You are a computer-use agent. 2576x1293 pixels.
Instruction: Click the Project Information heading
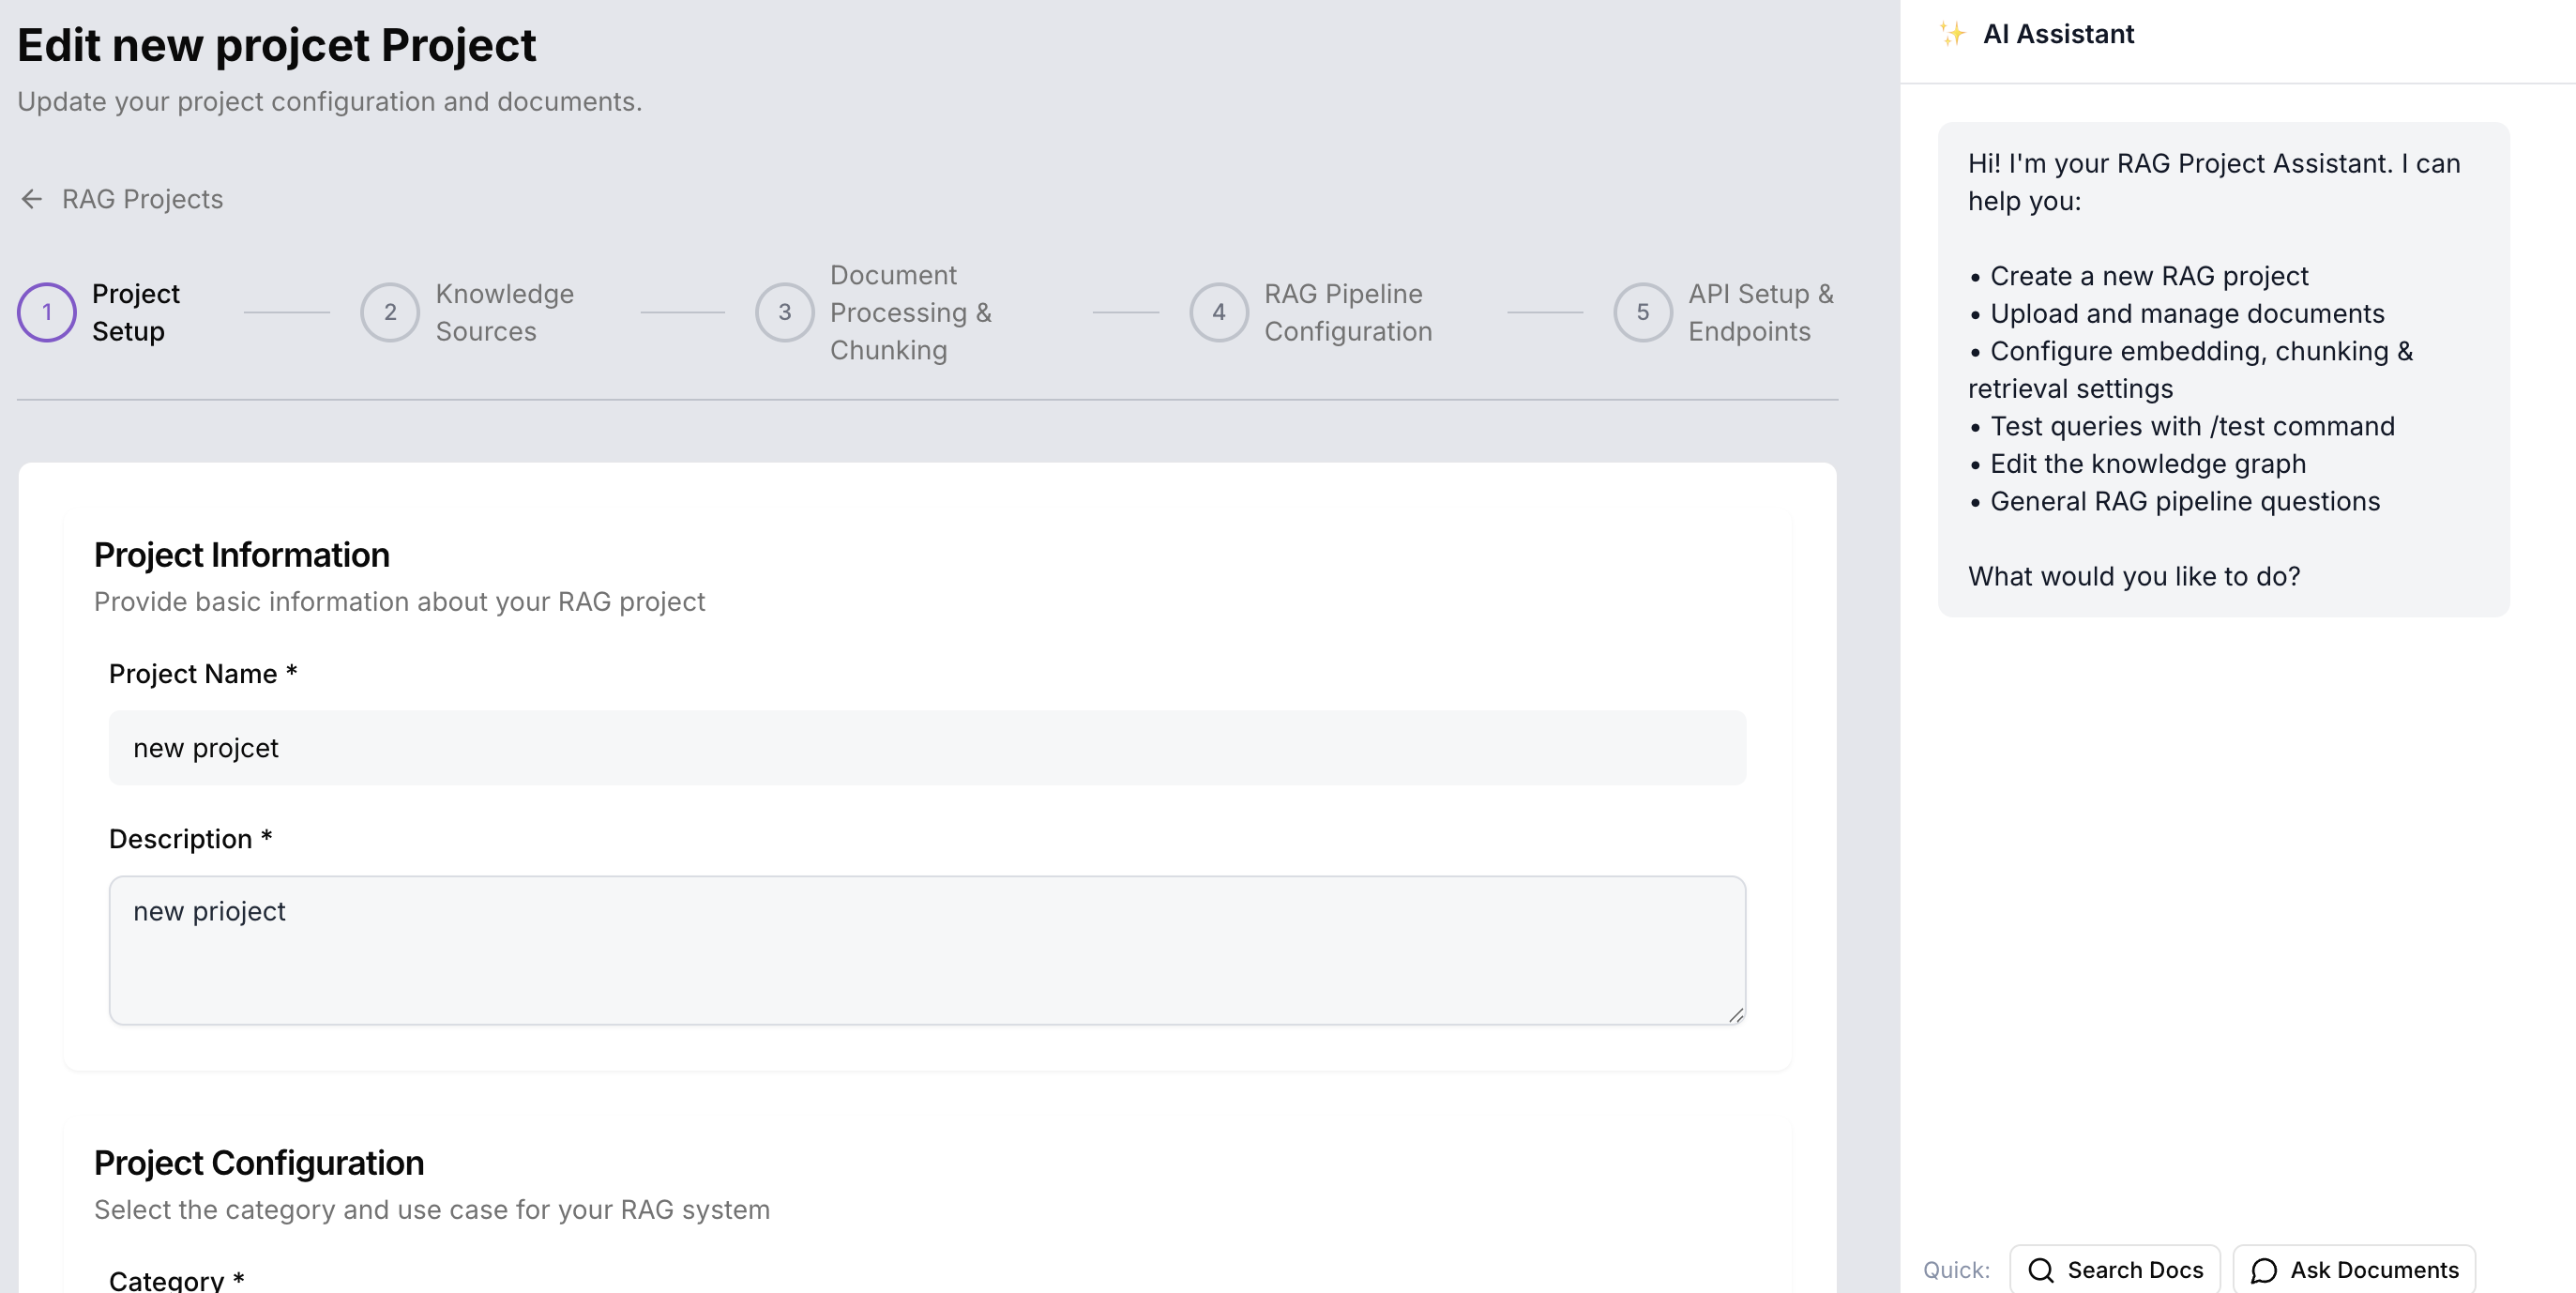(242, 555)
